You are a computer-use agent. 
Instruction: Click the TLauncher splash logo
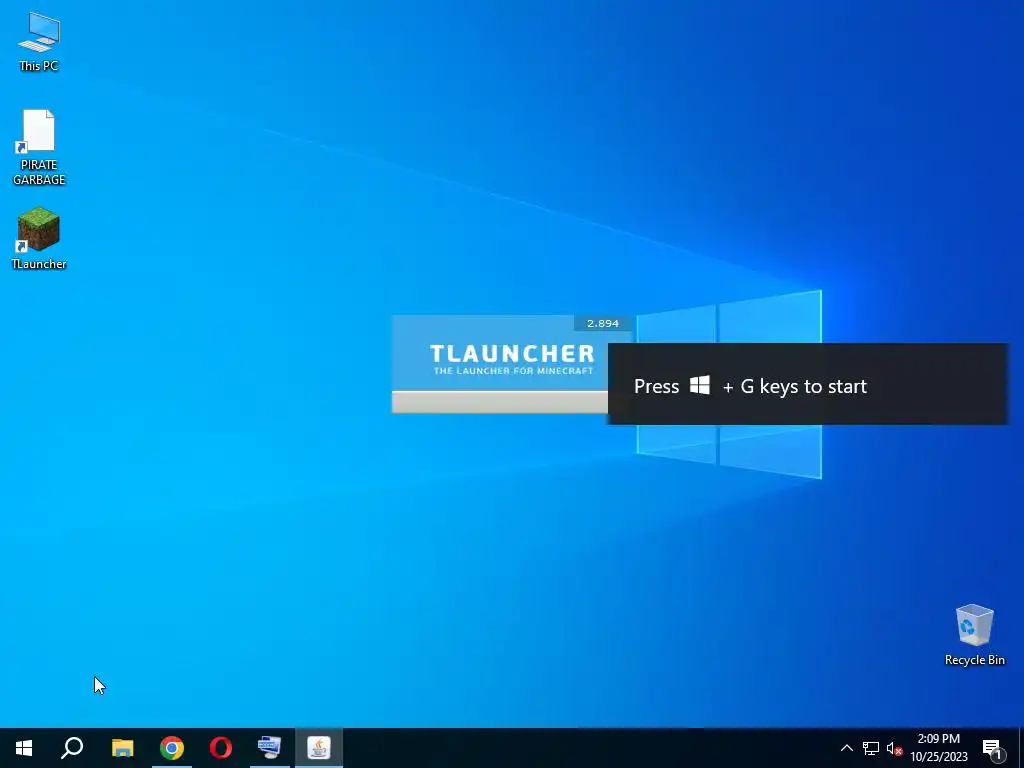pos(512,359)
